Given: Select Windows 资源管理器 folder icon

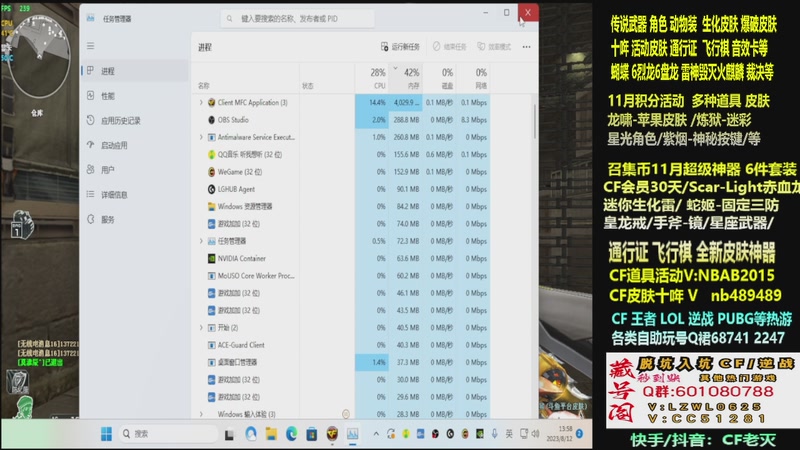Looking at the screenshot, I should 211,207.
